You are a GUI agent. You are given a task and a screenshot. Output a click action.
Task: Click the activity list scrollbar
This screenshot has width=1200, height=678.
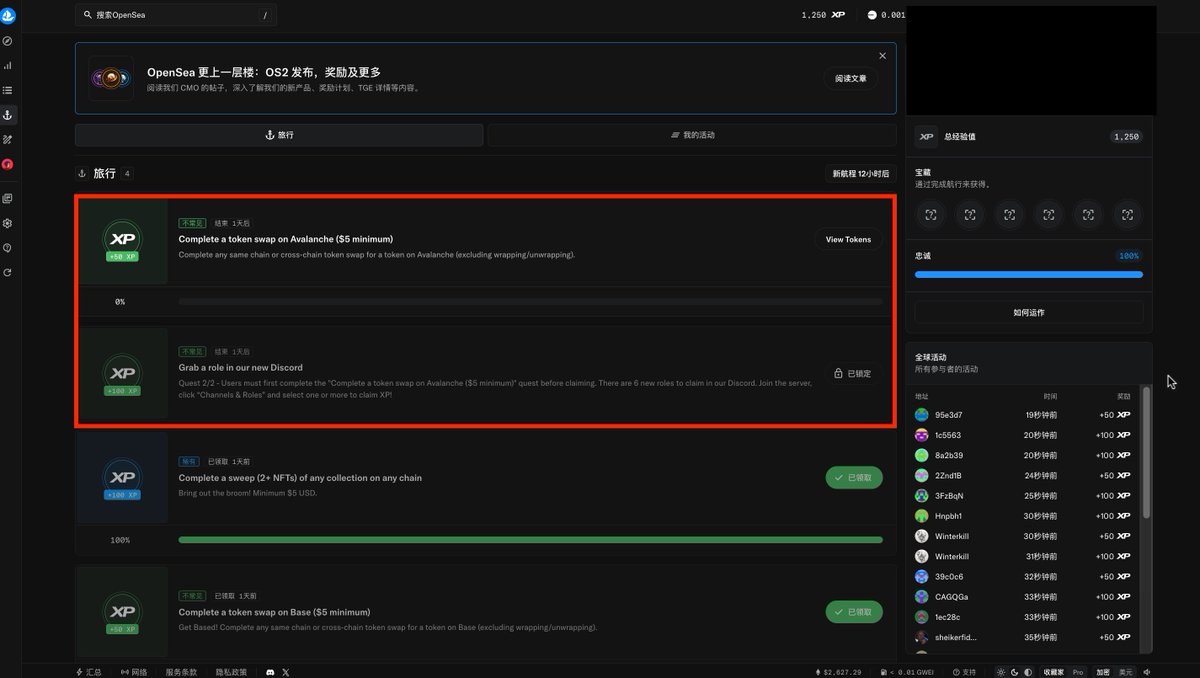tap(1146, 453)
